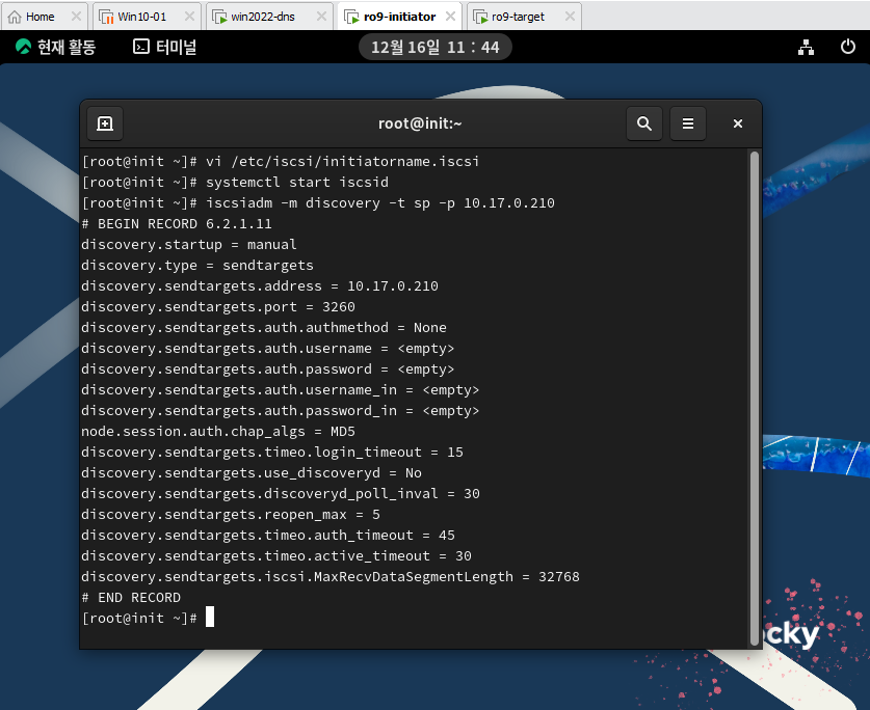Click the win2022-dns tab VM icon
870x710 pixels.
pyautogui.click(x=220, y=17)
